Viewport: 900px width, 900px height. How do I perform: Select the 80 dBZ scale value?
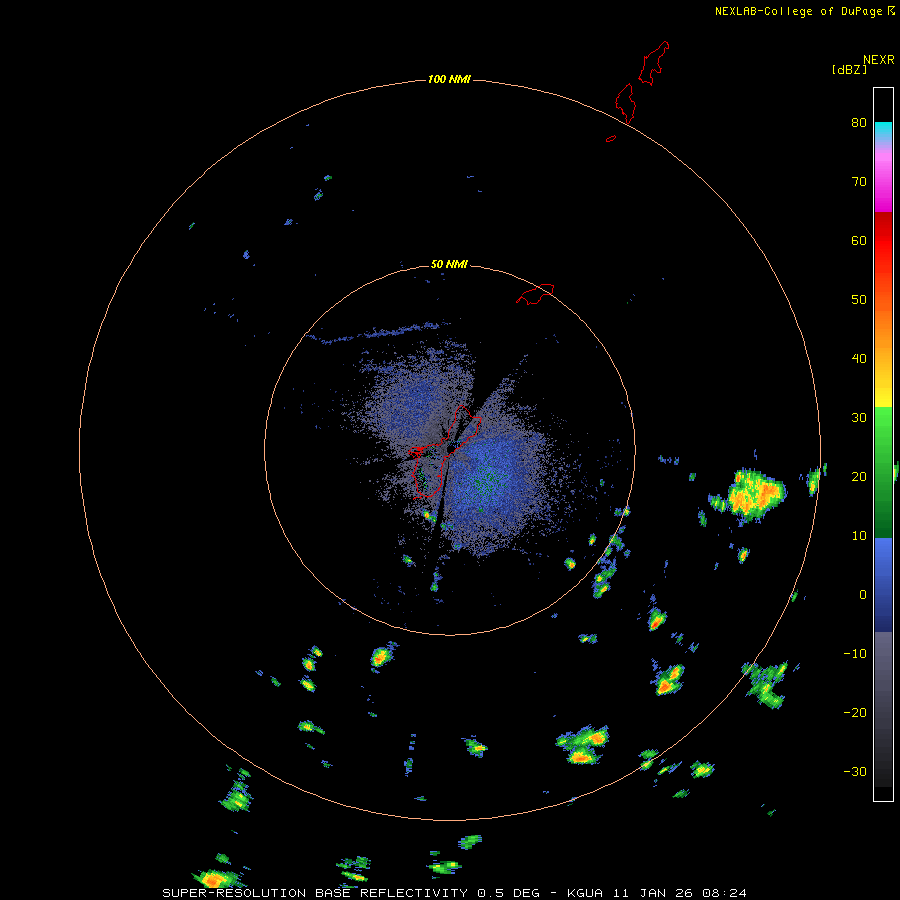(859, 123)
